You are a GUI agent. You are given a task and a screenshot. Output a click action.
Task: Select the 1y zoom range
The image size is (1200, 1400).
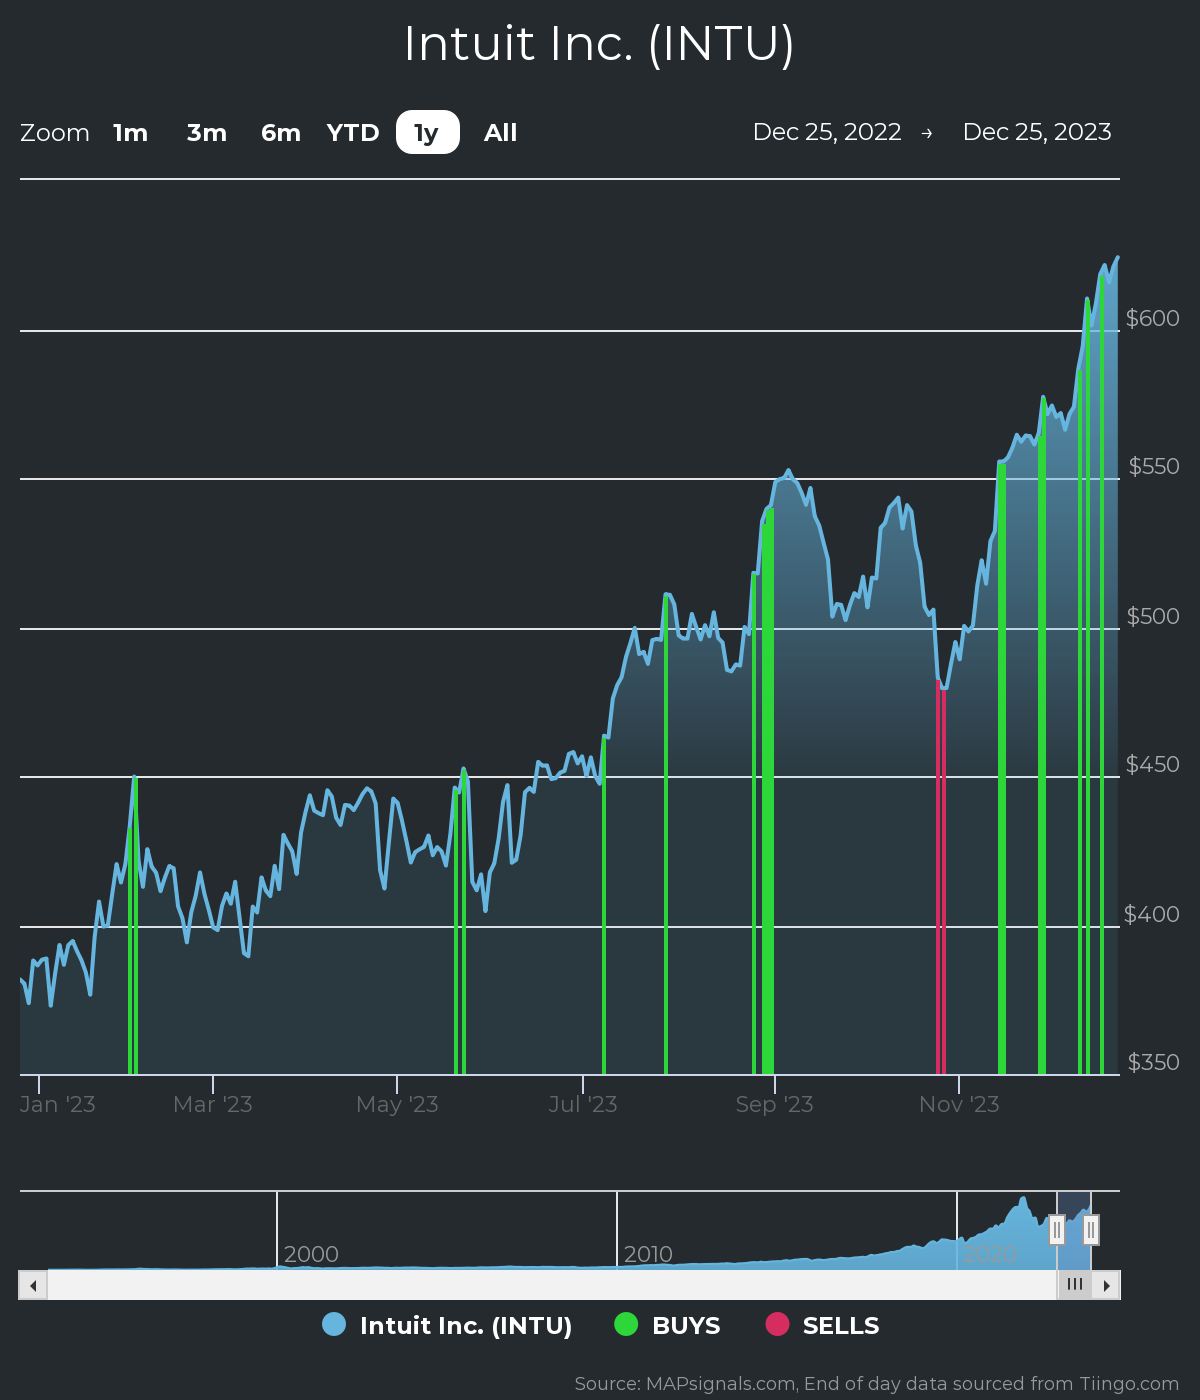click(x=427, y=132)
